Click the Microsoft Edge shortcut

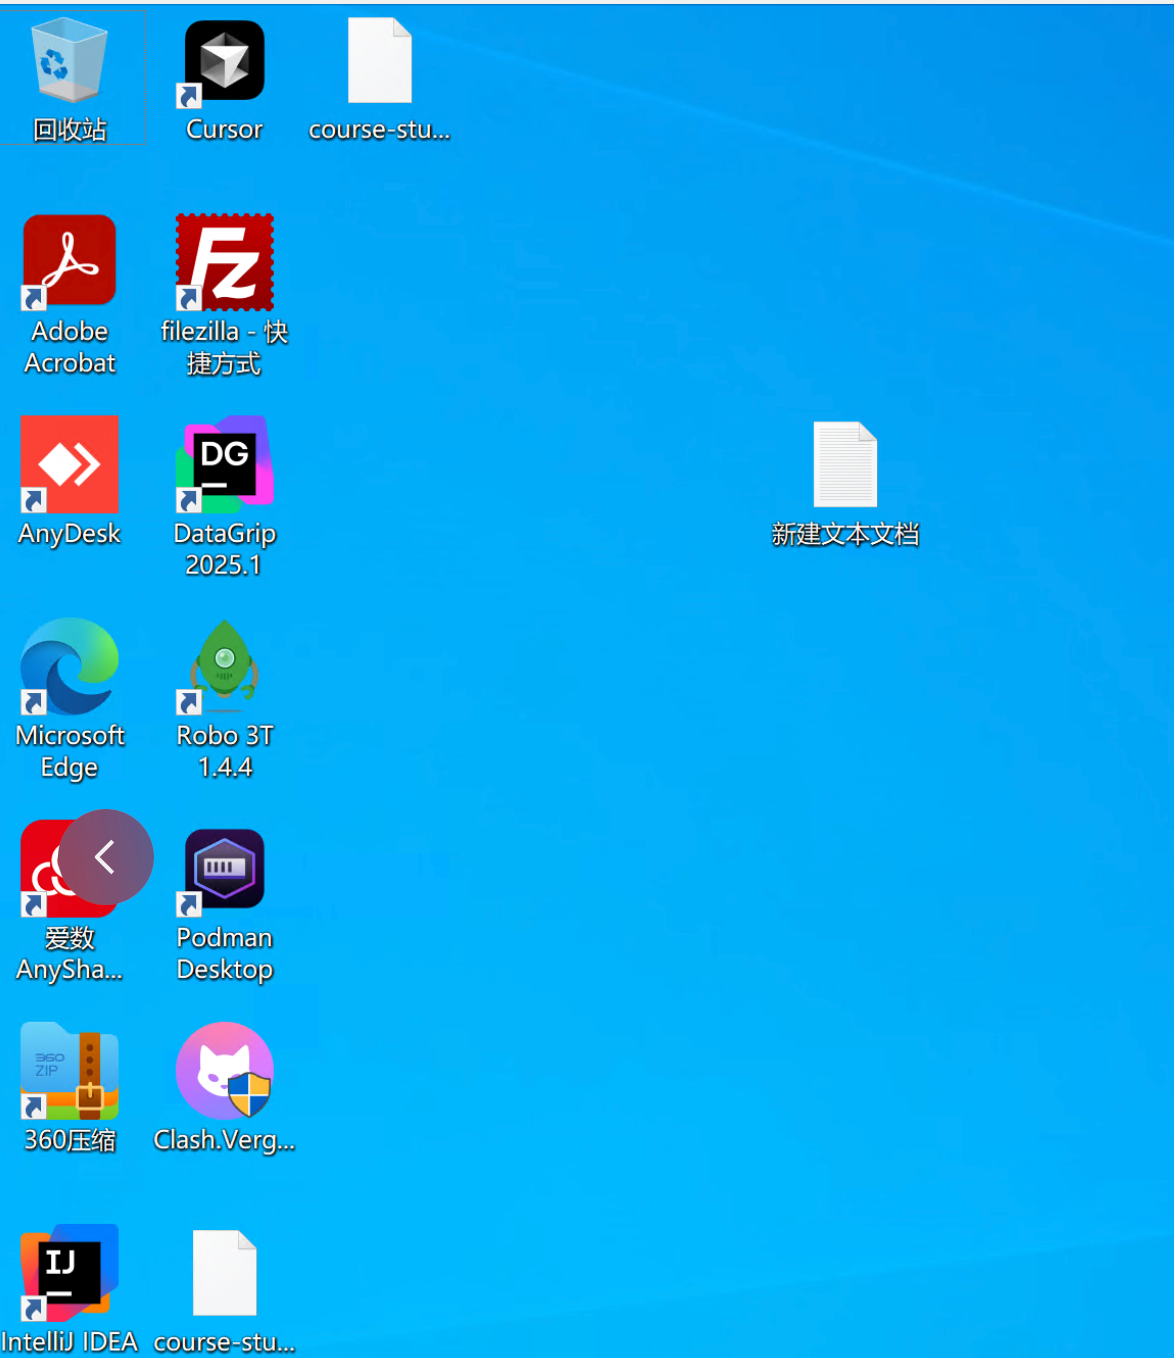click(69, 667)
